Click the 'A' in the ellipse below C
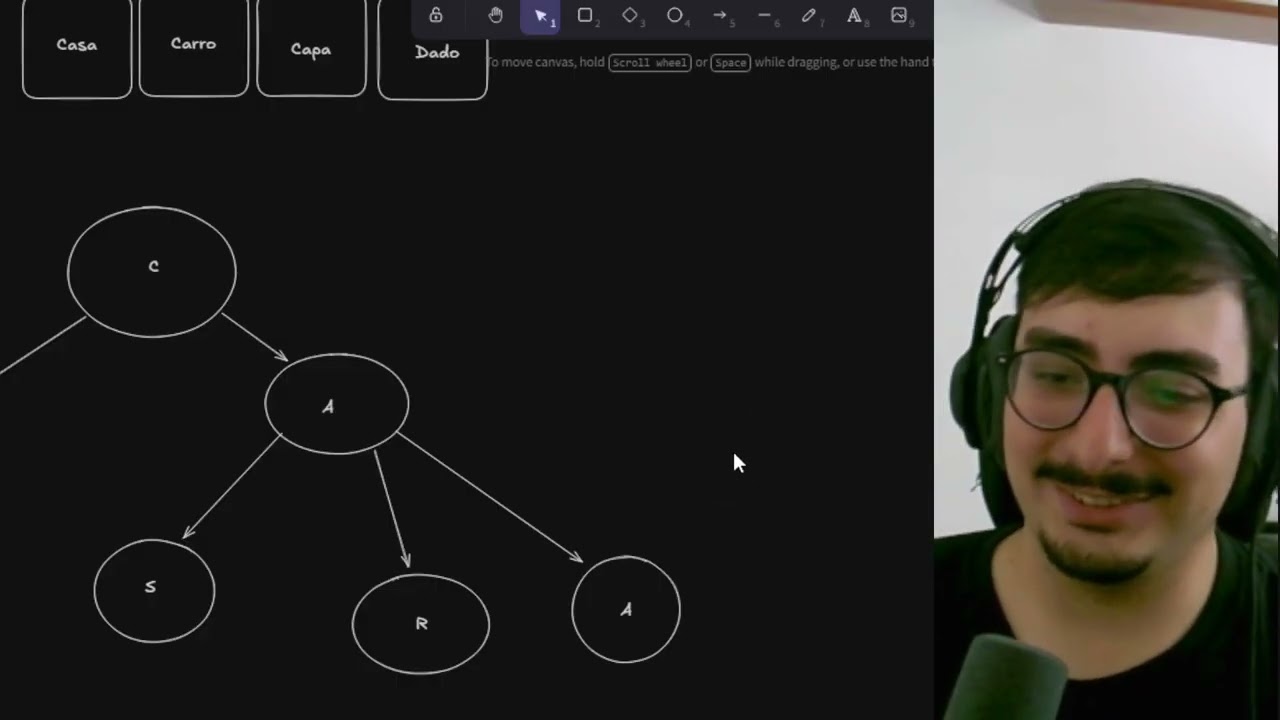This screenshot has width=1280, height=720. click(x=328, y=407)
